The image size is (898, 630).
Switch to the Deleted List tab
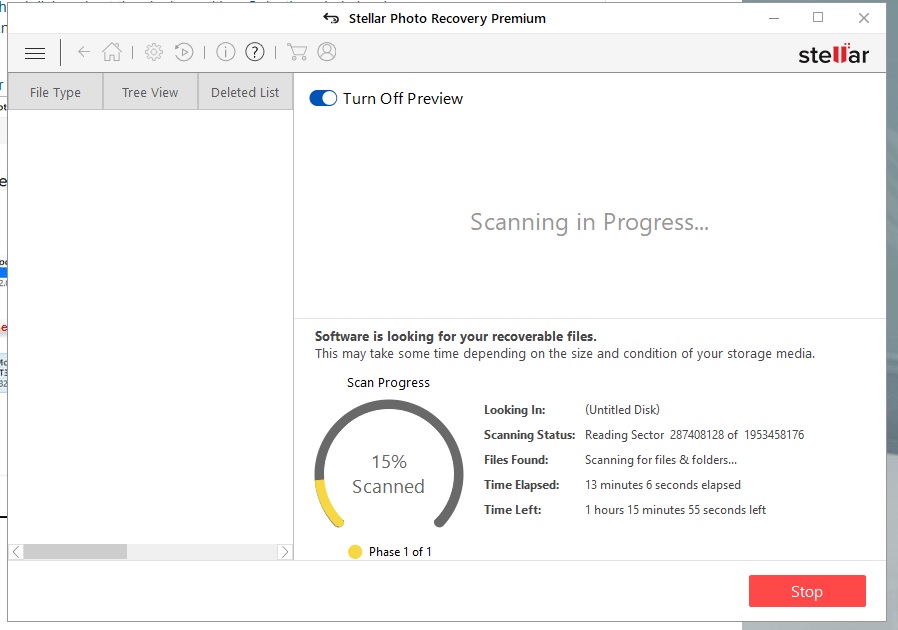[x=245, y=92]
